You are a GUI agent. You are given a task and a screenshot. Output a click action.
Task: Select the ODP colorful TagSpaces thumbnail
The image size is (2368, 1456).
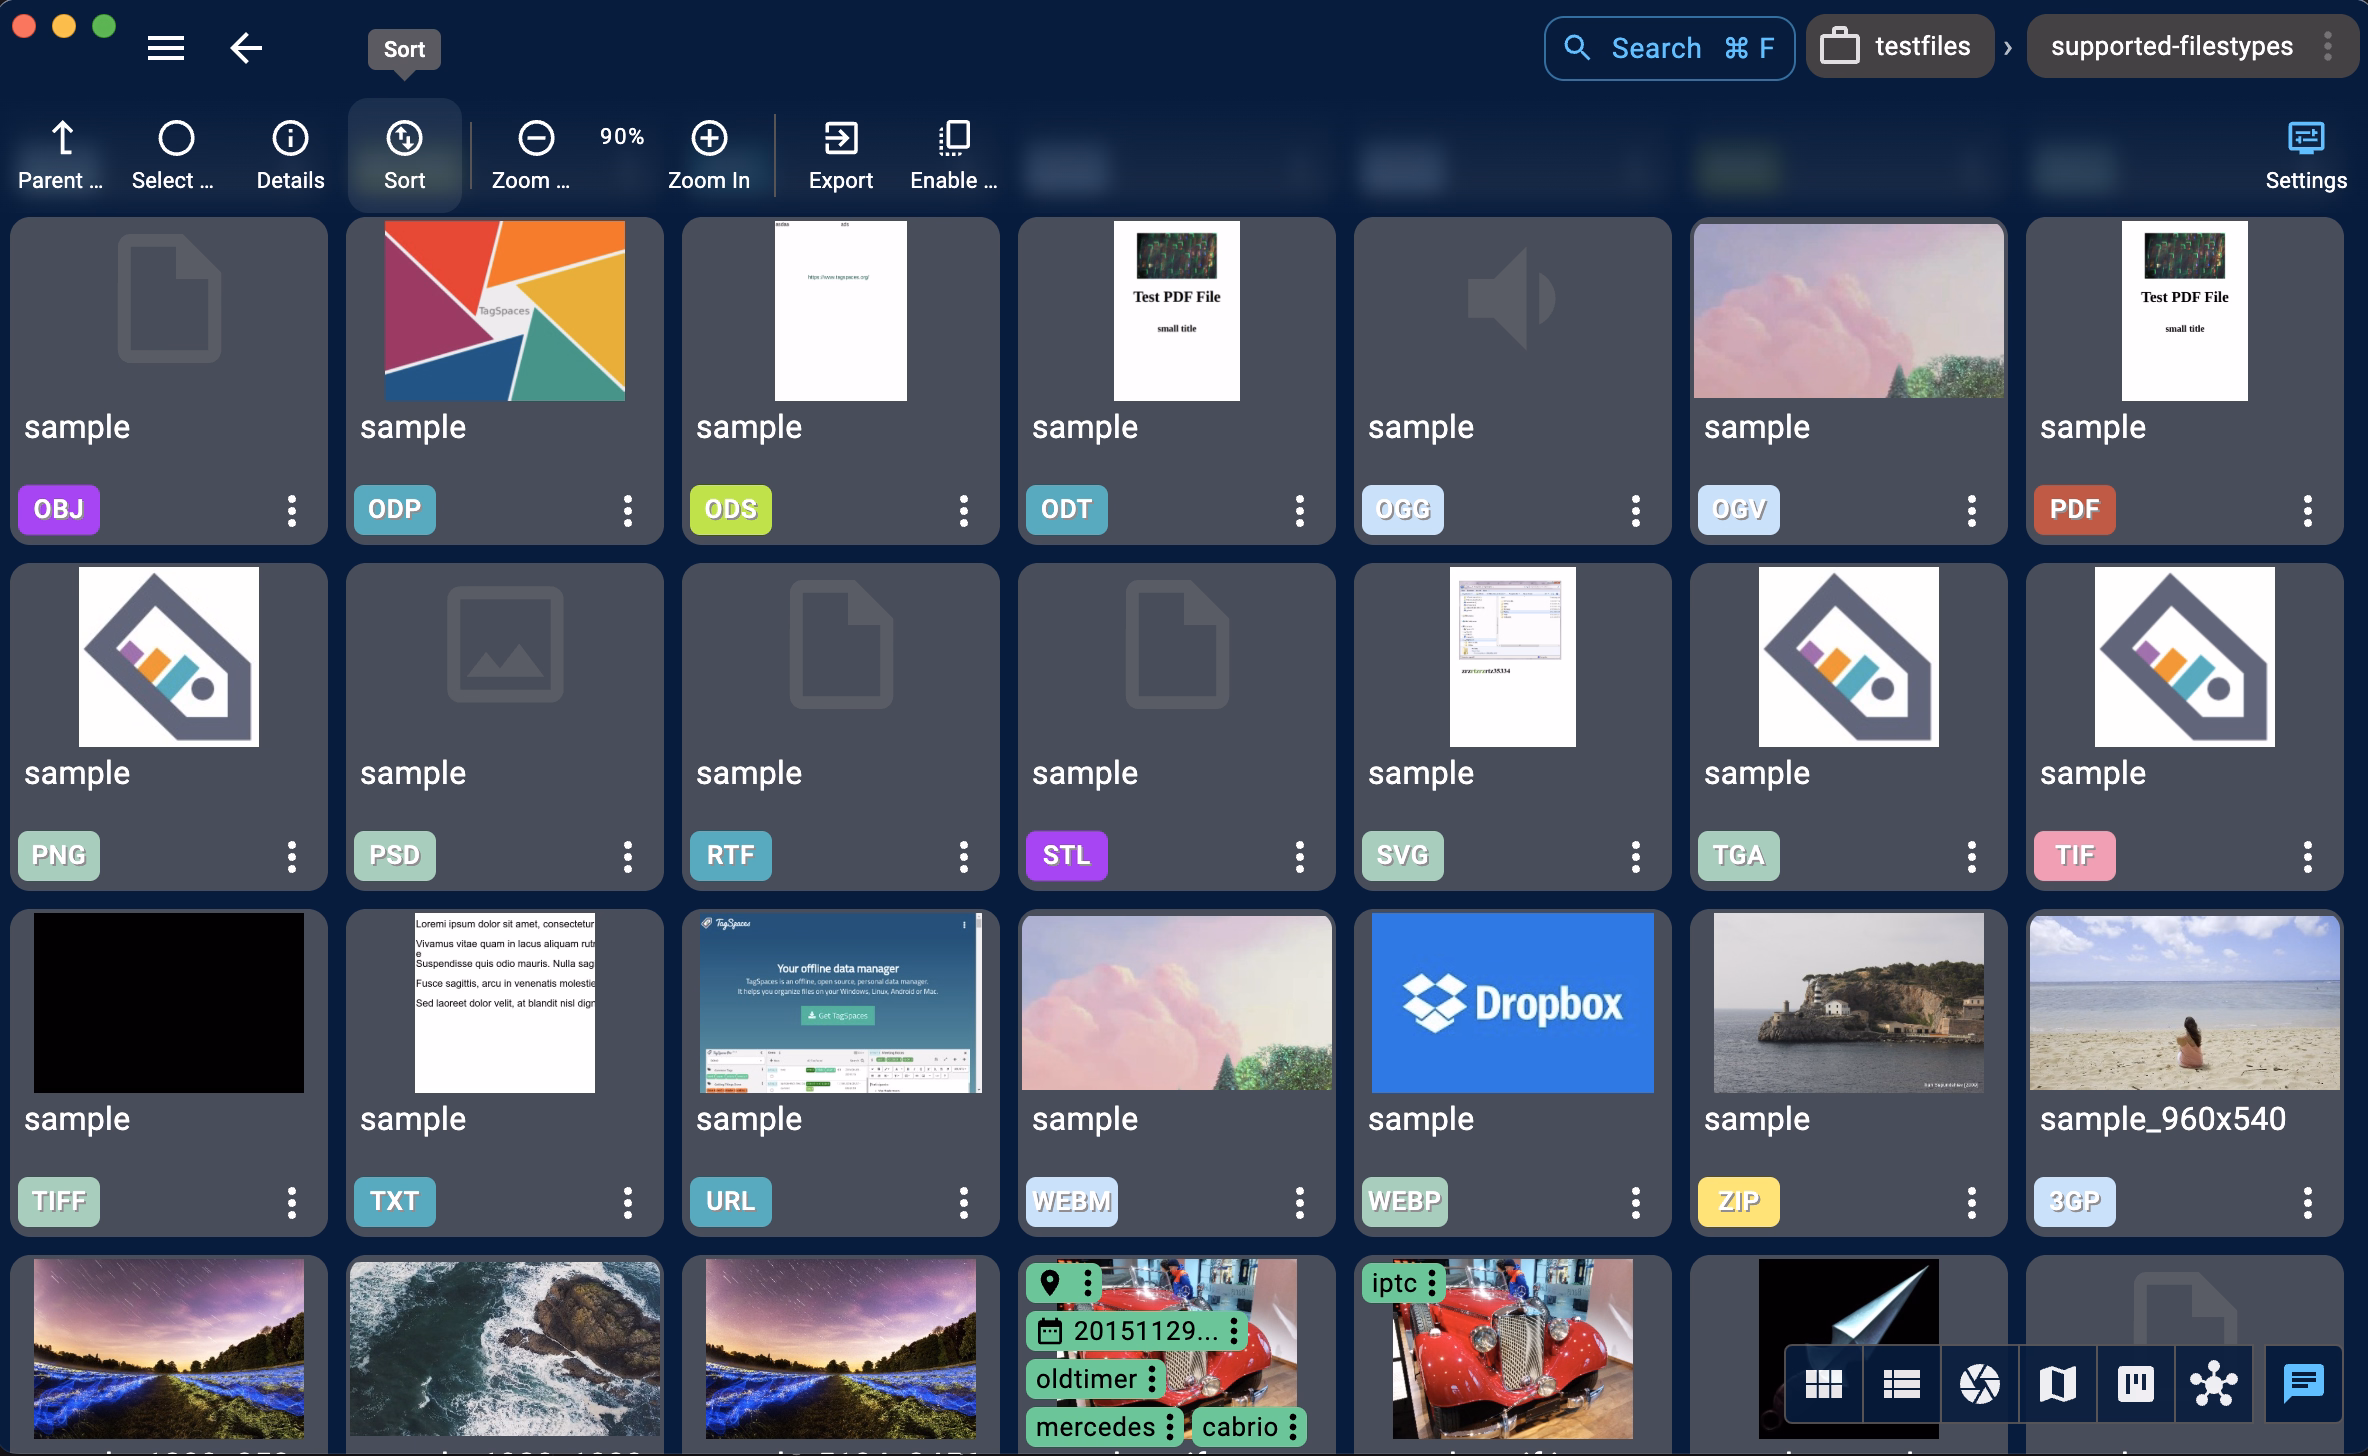pos(505,311)
